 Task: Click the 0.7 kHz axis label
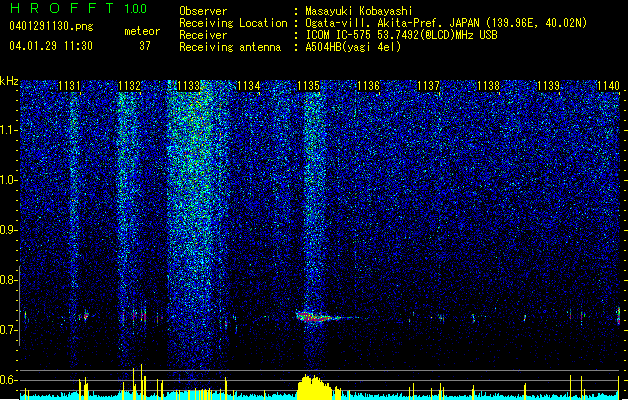(x=8, y=330)
